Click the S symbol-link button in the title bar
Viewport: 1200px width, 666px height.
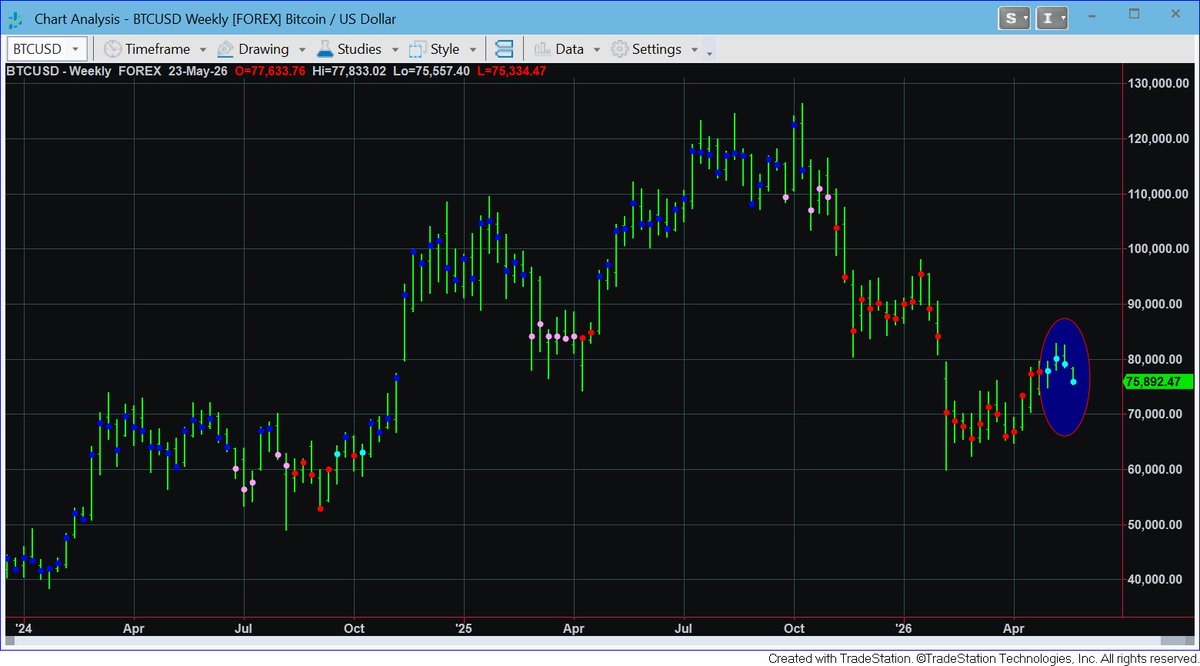[1016, 18]
